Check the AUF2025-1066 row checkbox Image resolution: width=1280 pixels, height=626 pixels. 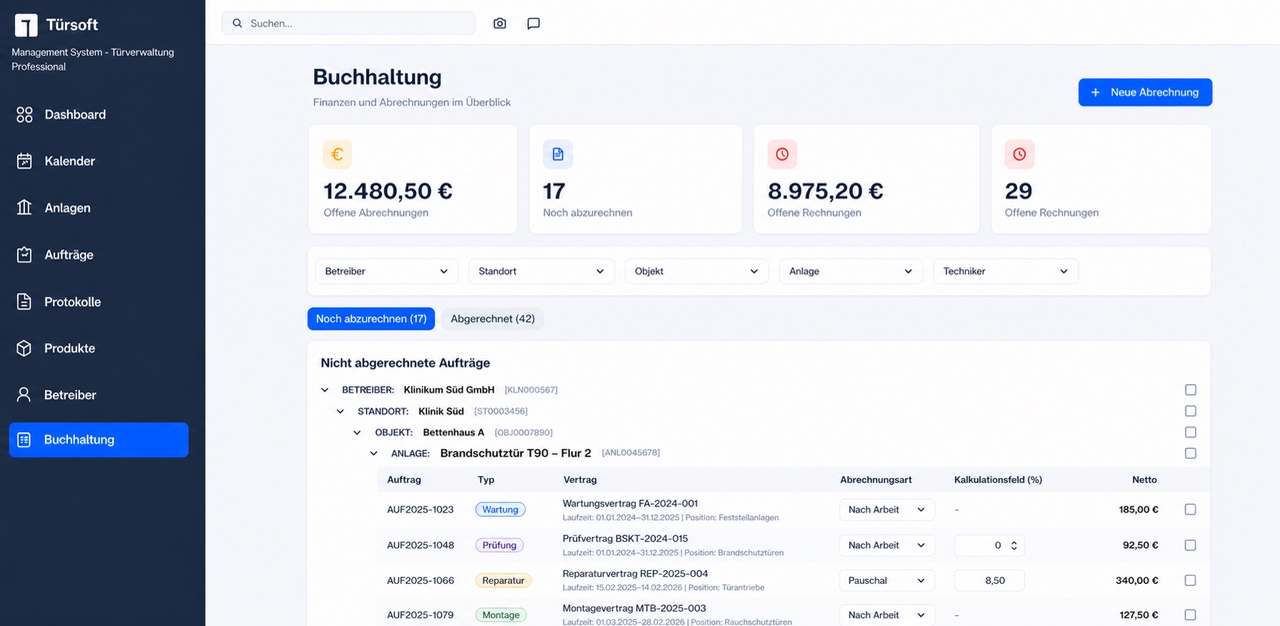pyautogui.click(x=1190, y=580)
